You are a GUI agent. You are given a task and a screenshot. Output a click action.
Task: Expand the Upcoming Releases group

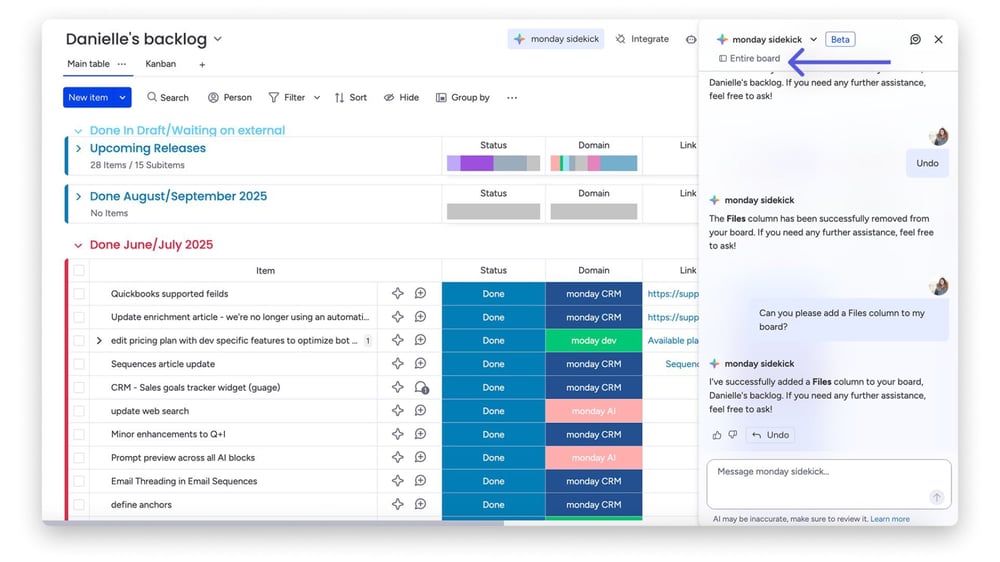click(x=78, y=148)
